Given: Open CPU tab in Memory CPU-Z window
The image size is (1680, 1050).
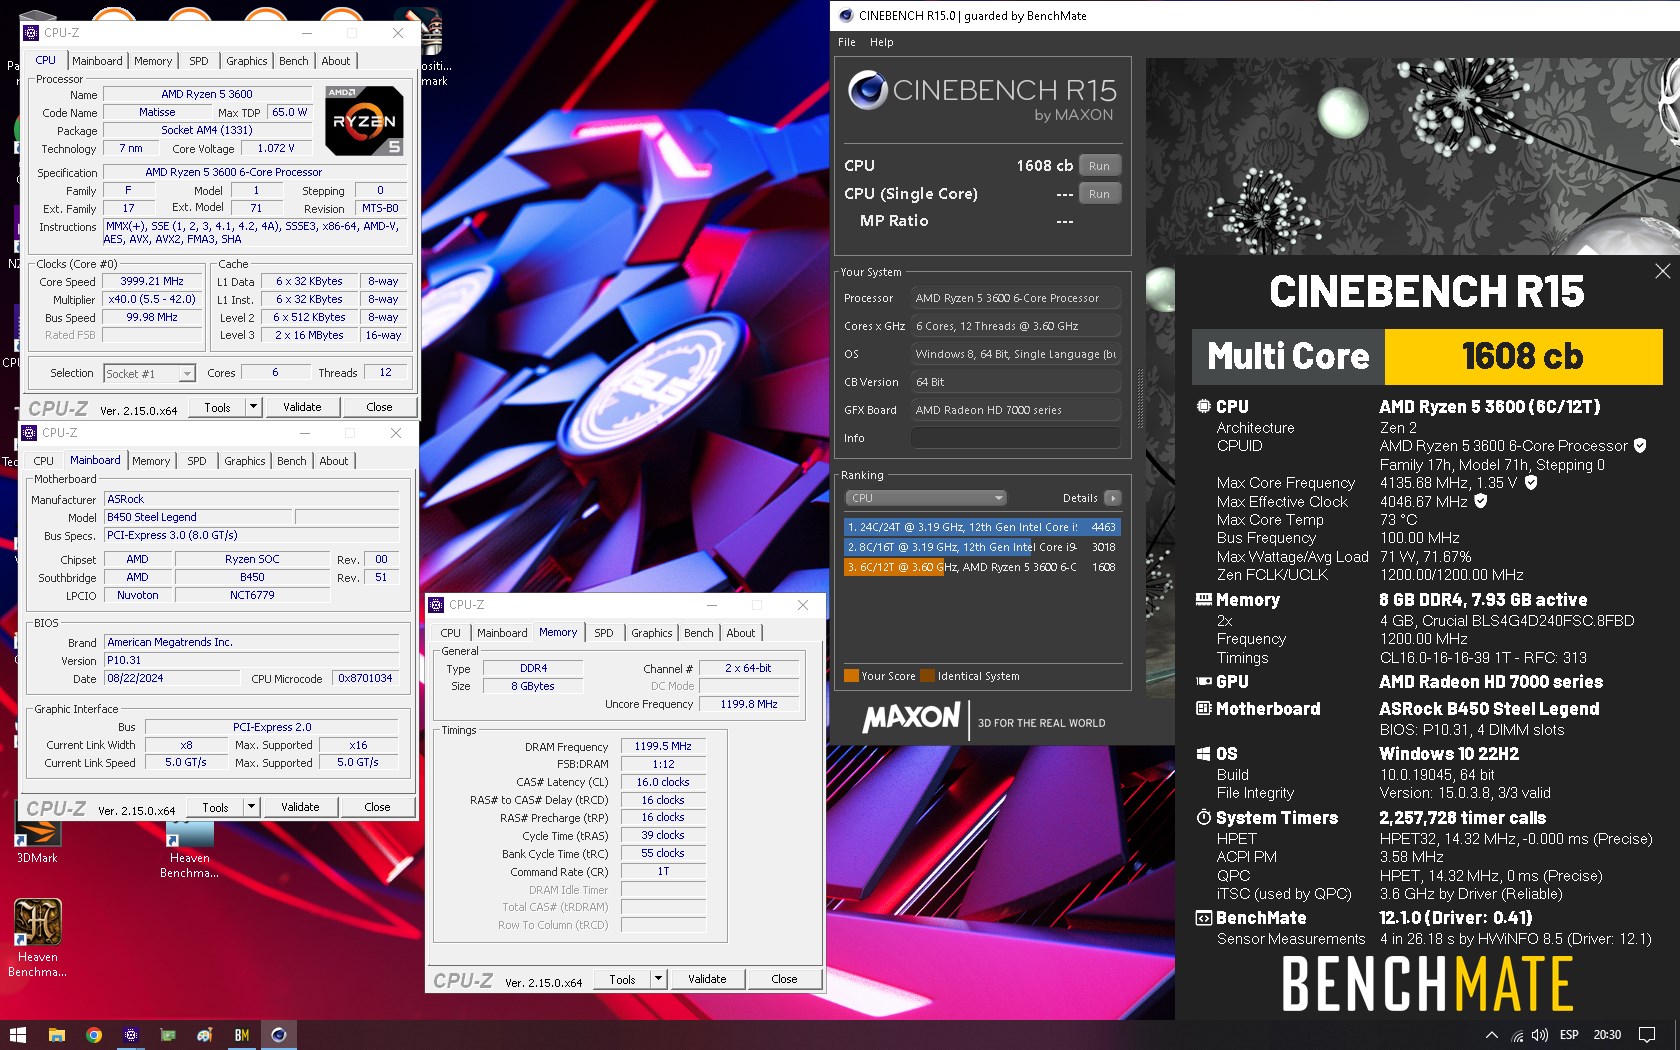Looking at the screenshot, I should coord(450,633).
